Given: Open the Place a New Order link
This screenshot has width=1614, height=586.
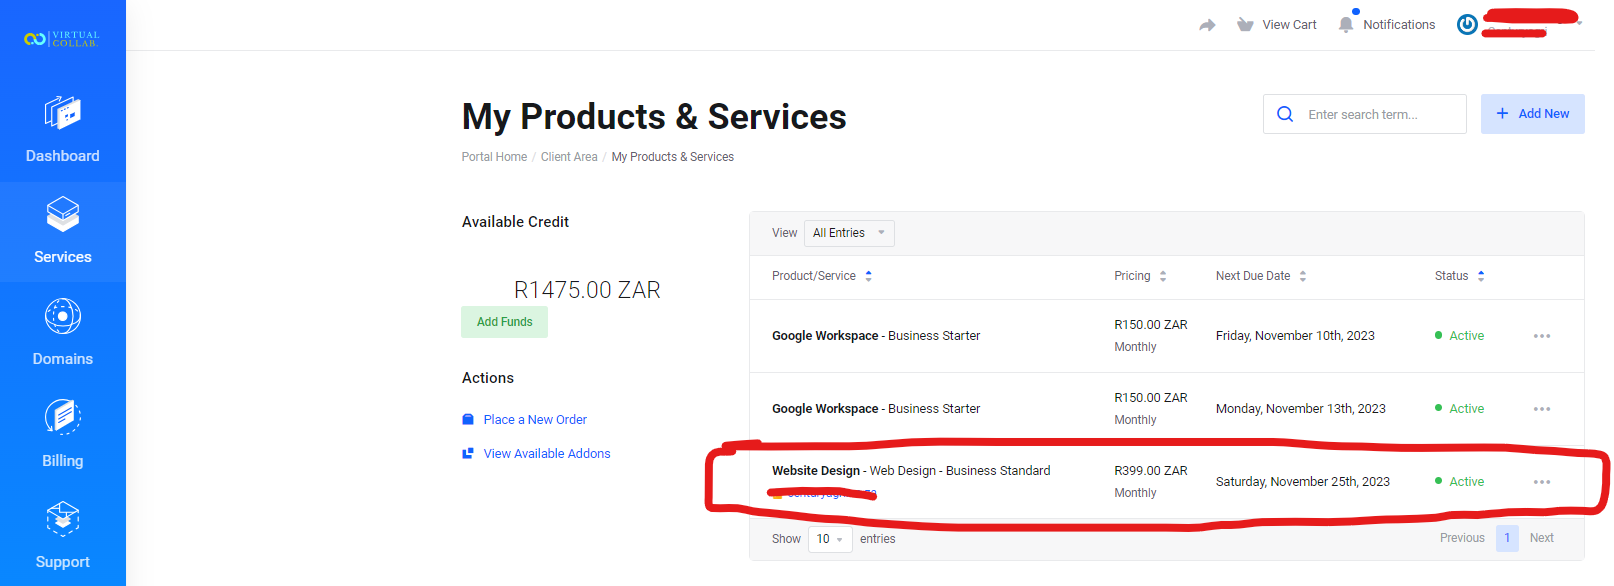Looking at the screenshot, I should tap(535, 420).
